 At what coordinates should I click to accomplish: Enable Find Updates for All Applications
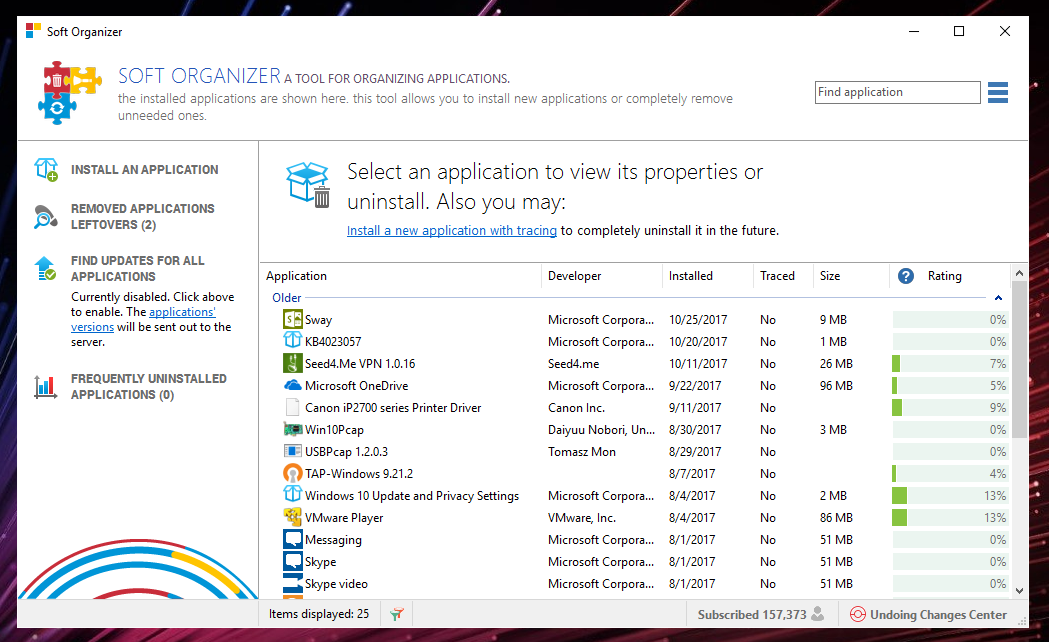click(137, 268)
